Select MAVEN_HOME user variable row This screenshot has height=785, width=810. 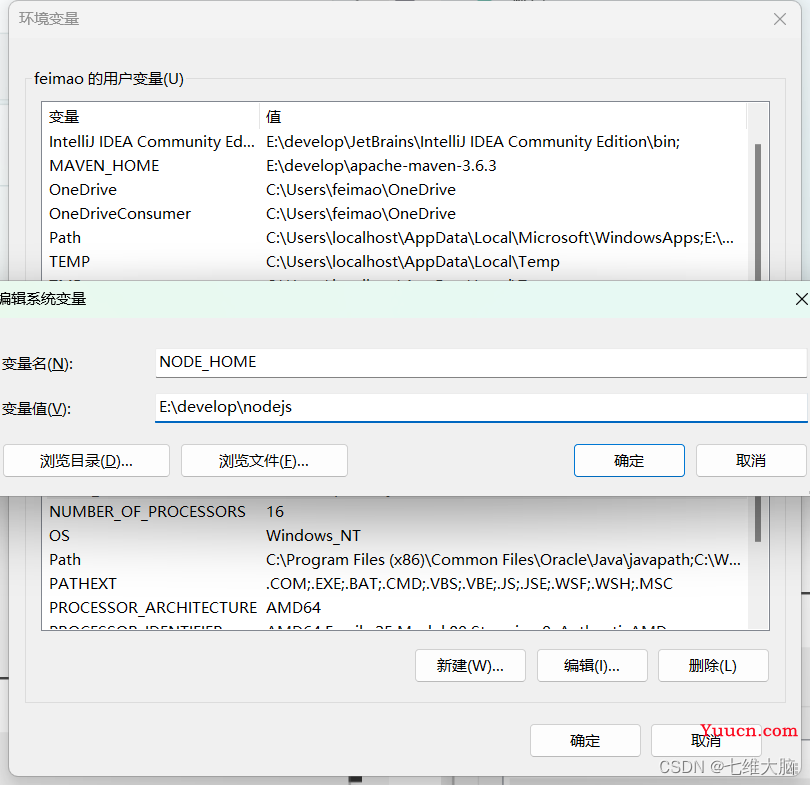coord(394,166)
